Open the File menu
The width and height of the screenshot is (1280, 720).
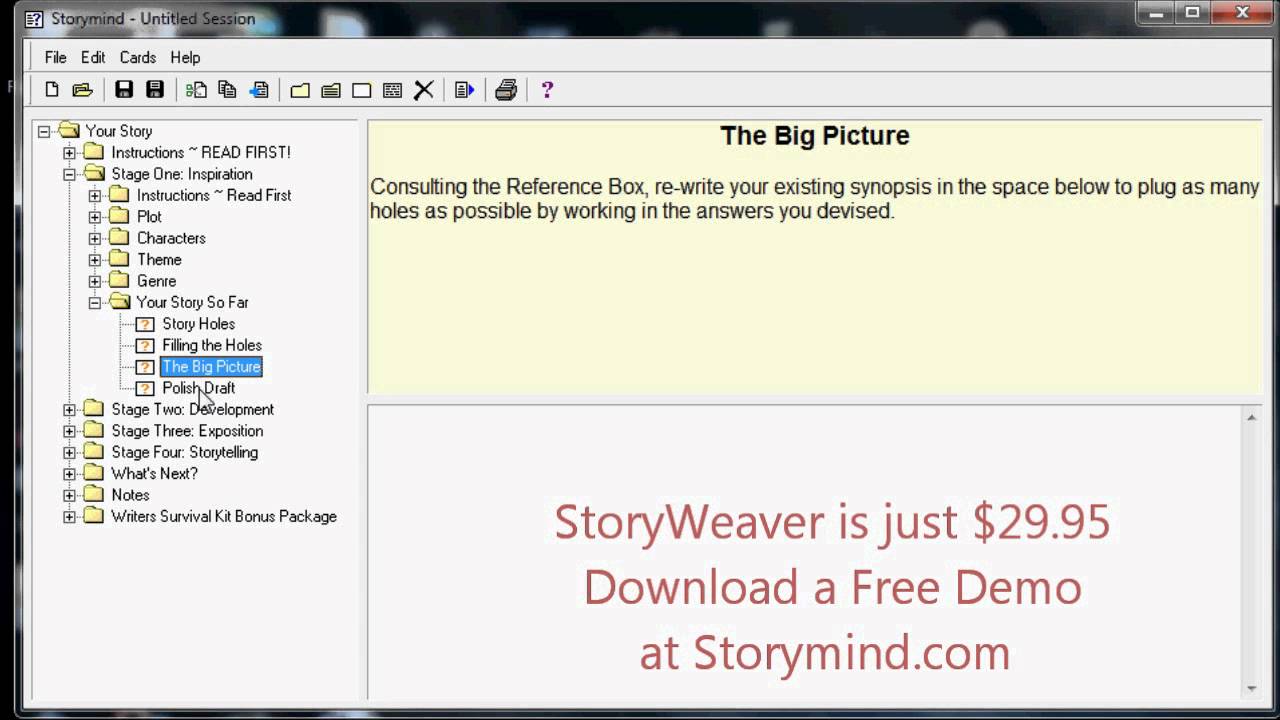[55, 58]
